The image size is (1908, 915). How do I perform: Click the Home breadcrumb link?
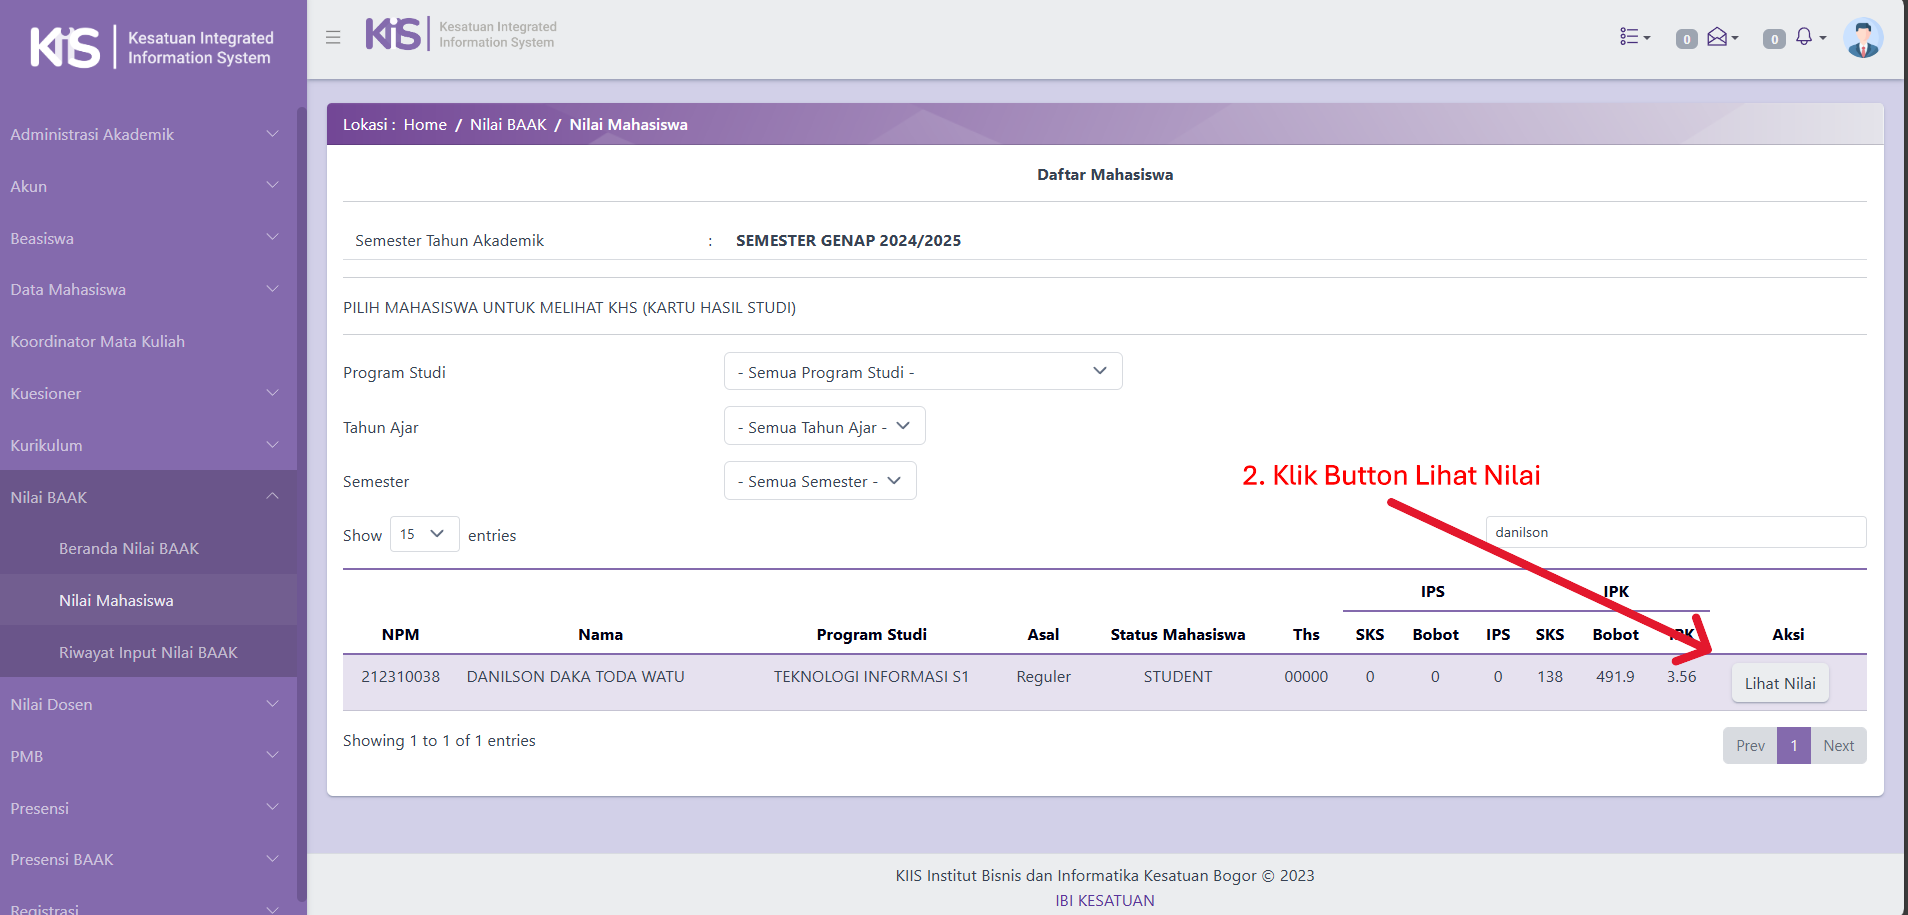tap(425, 125)
